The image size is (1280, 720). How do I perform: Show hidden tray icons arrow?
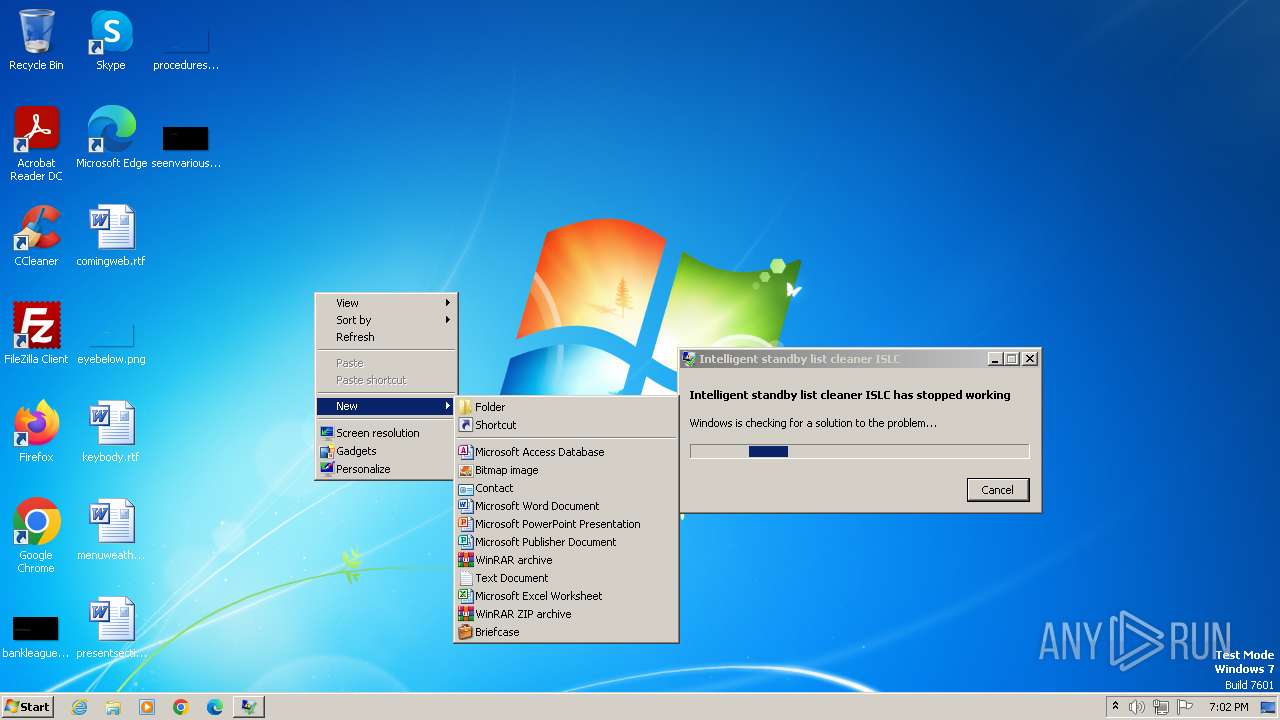tap(1115, 706)
